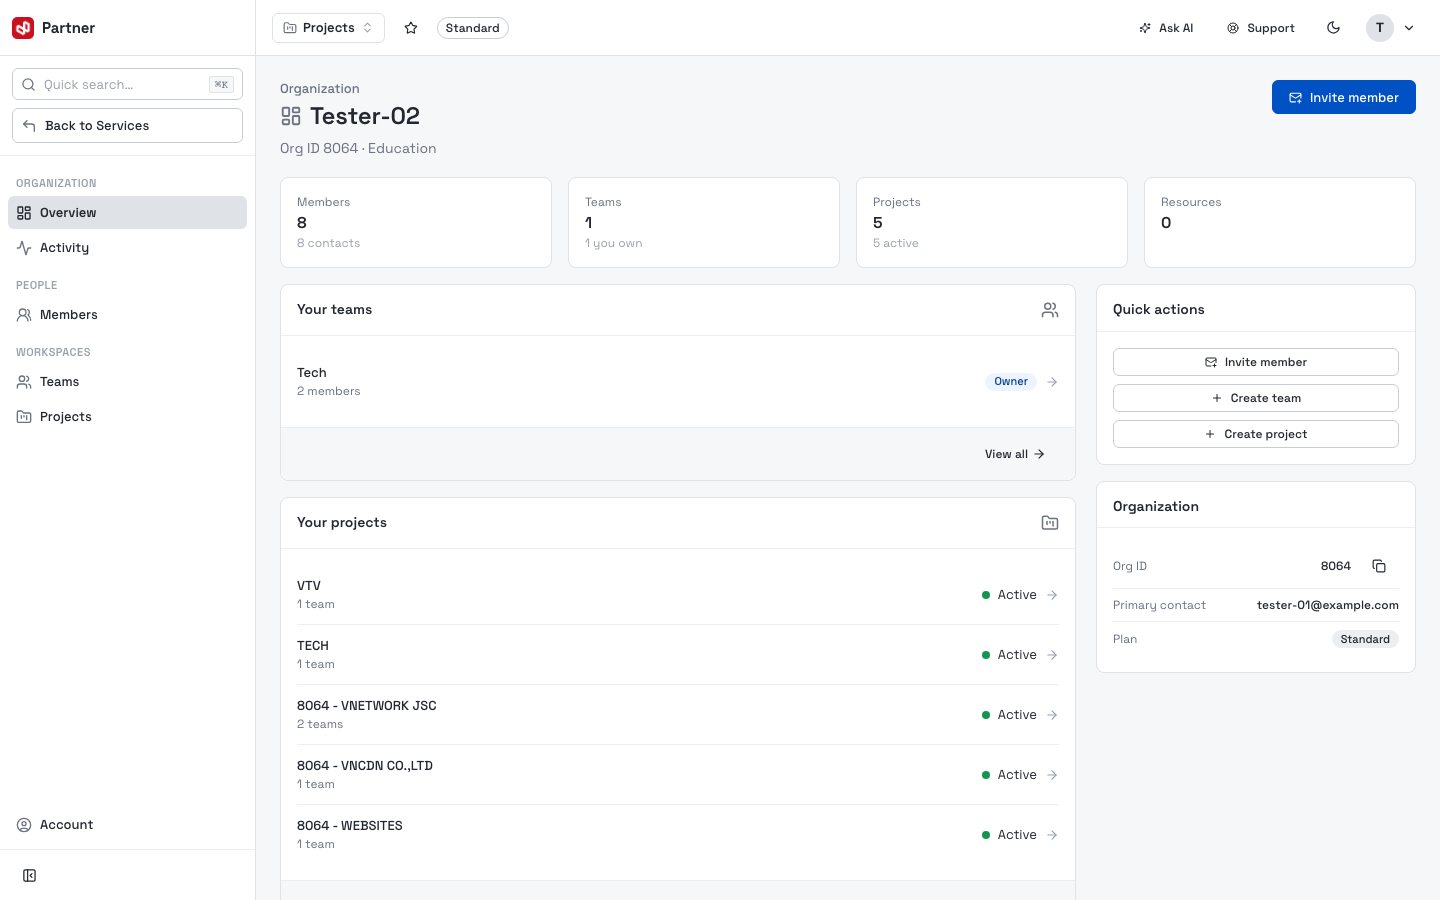Click the Standard plan badge in header

(x=472, y=28)
